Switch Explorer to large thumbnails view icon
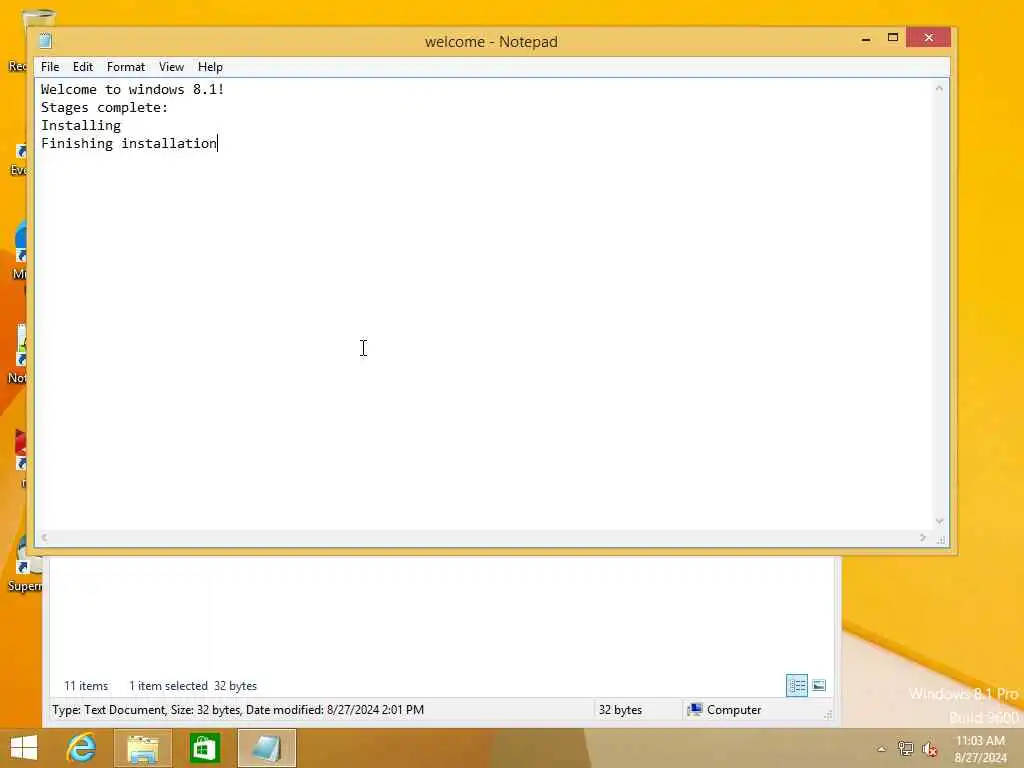1024x768 pixels. [x=819, y=685]
